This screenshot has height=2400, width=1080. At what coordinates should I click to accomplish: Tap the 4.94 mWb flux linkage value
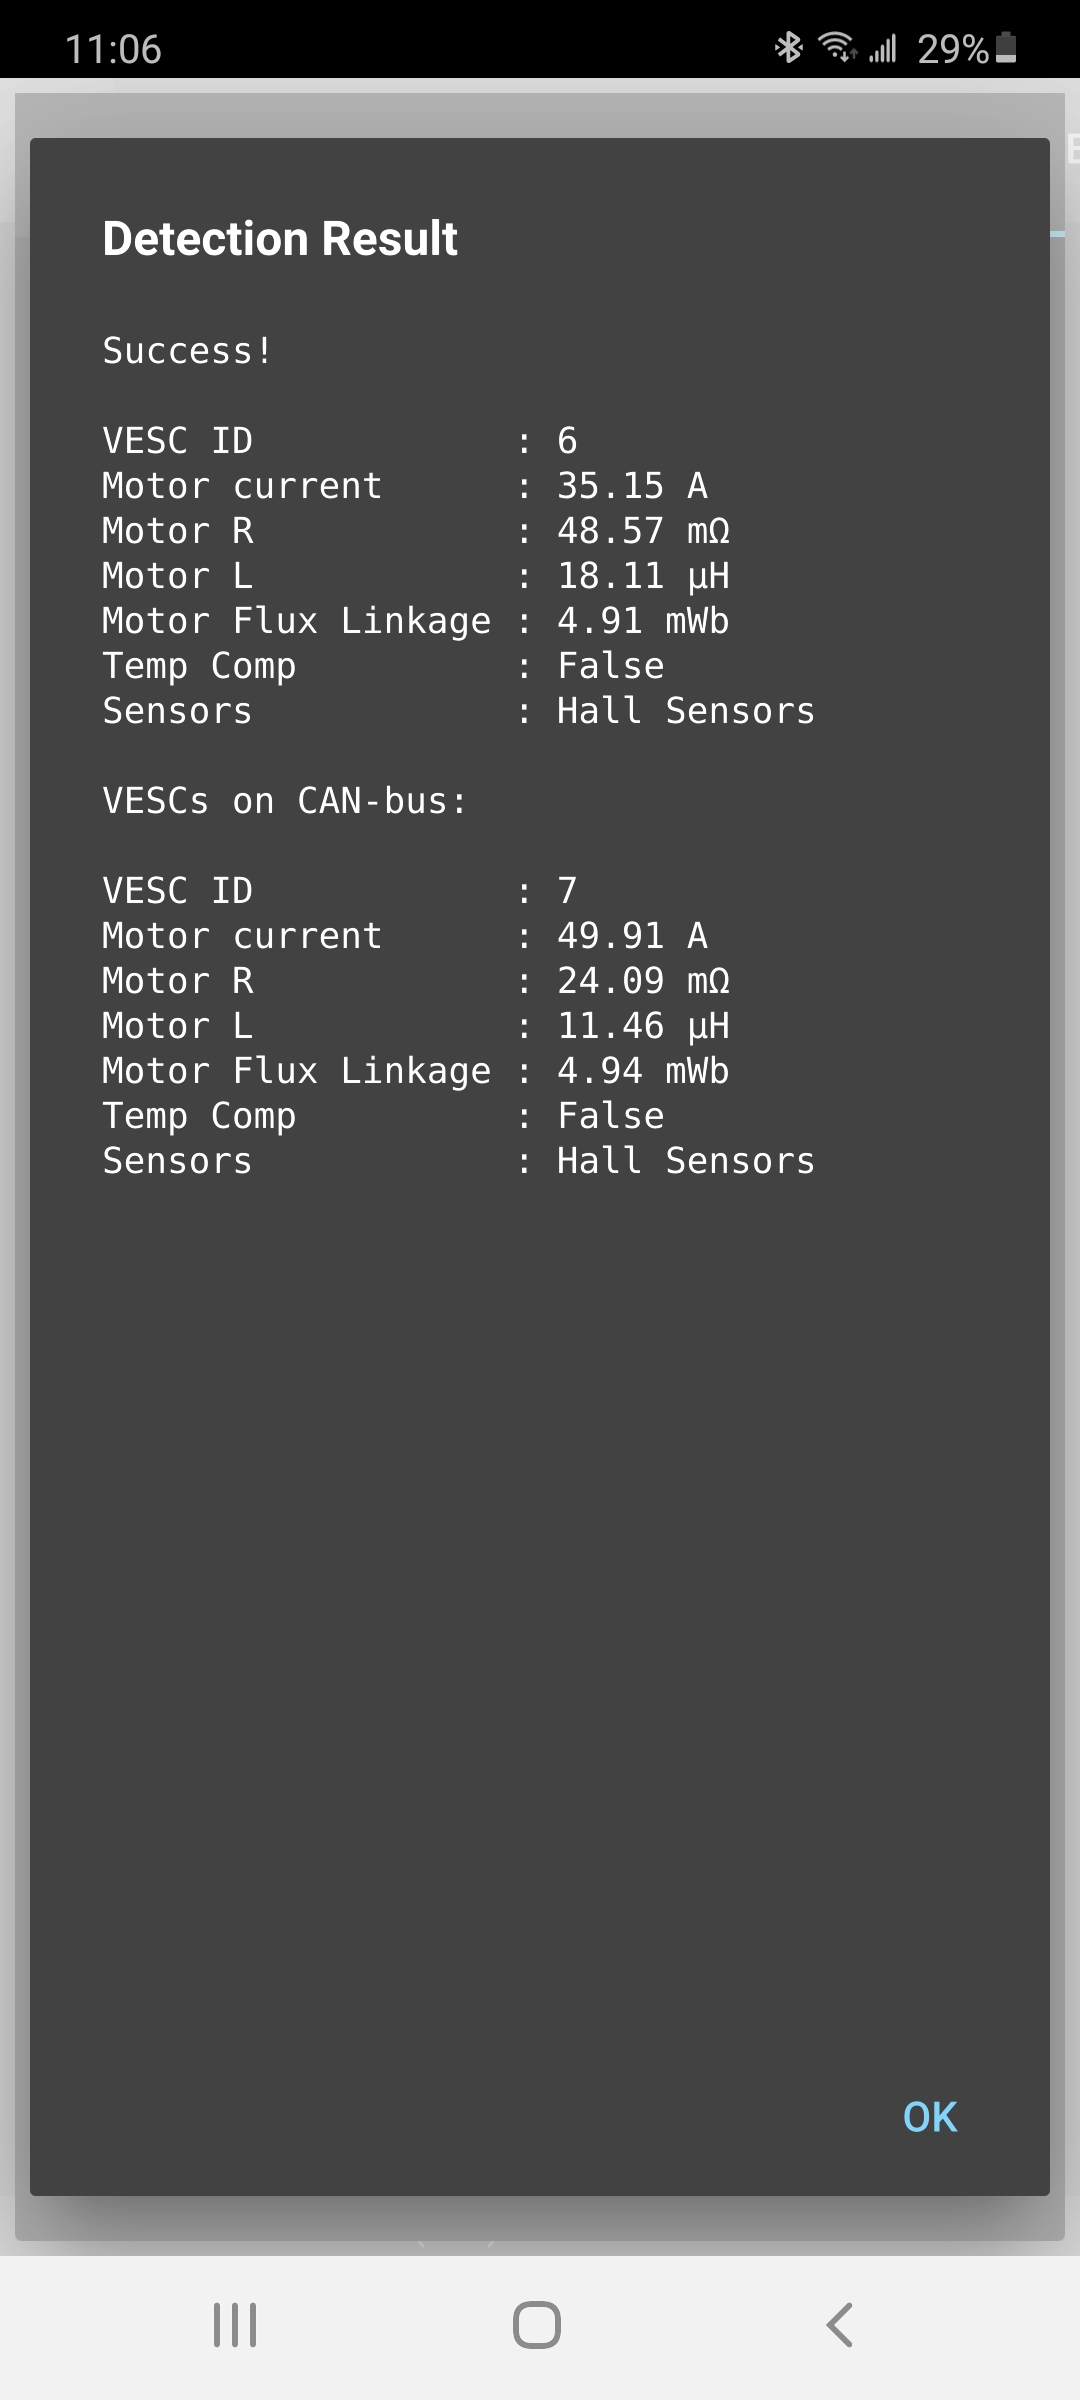click(x=643, y=1071)
